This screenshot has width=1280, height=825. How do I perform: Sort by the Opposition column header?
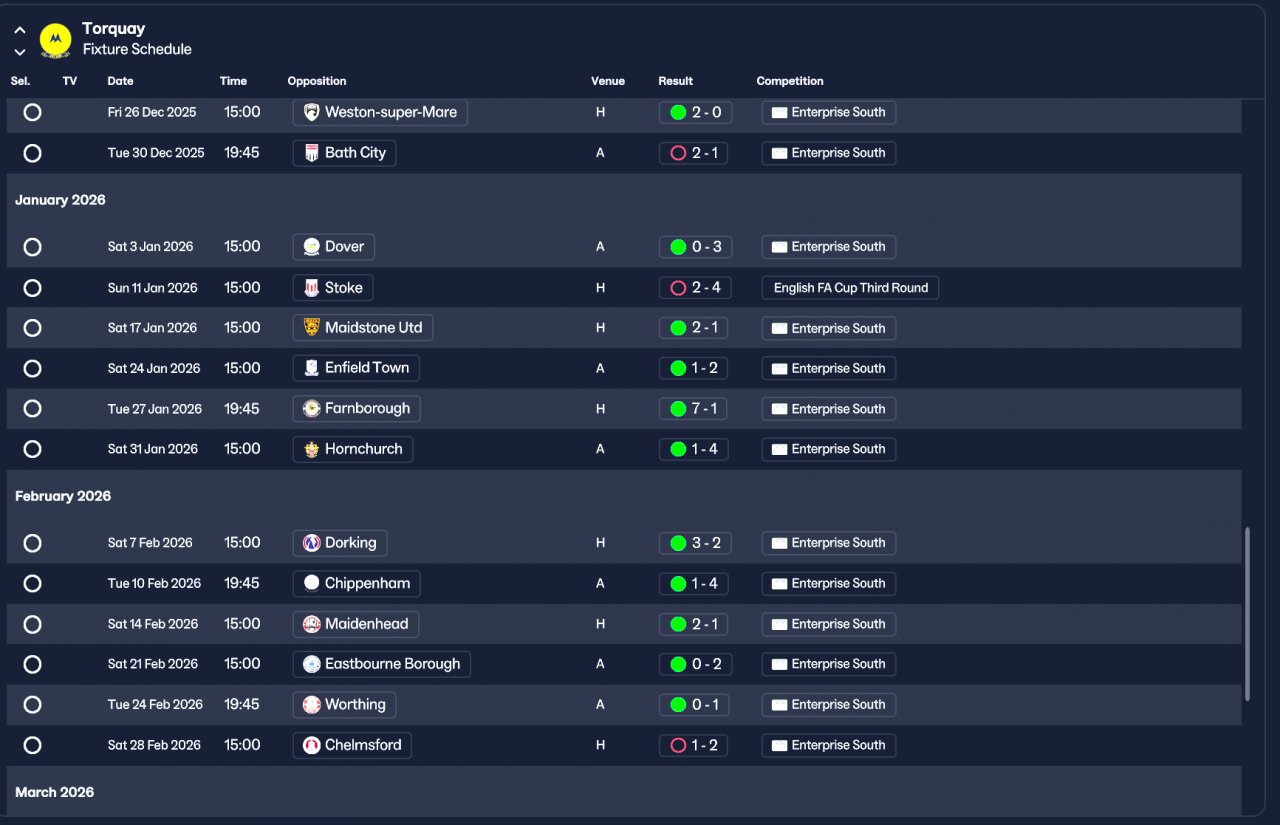click(317, 81)
